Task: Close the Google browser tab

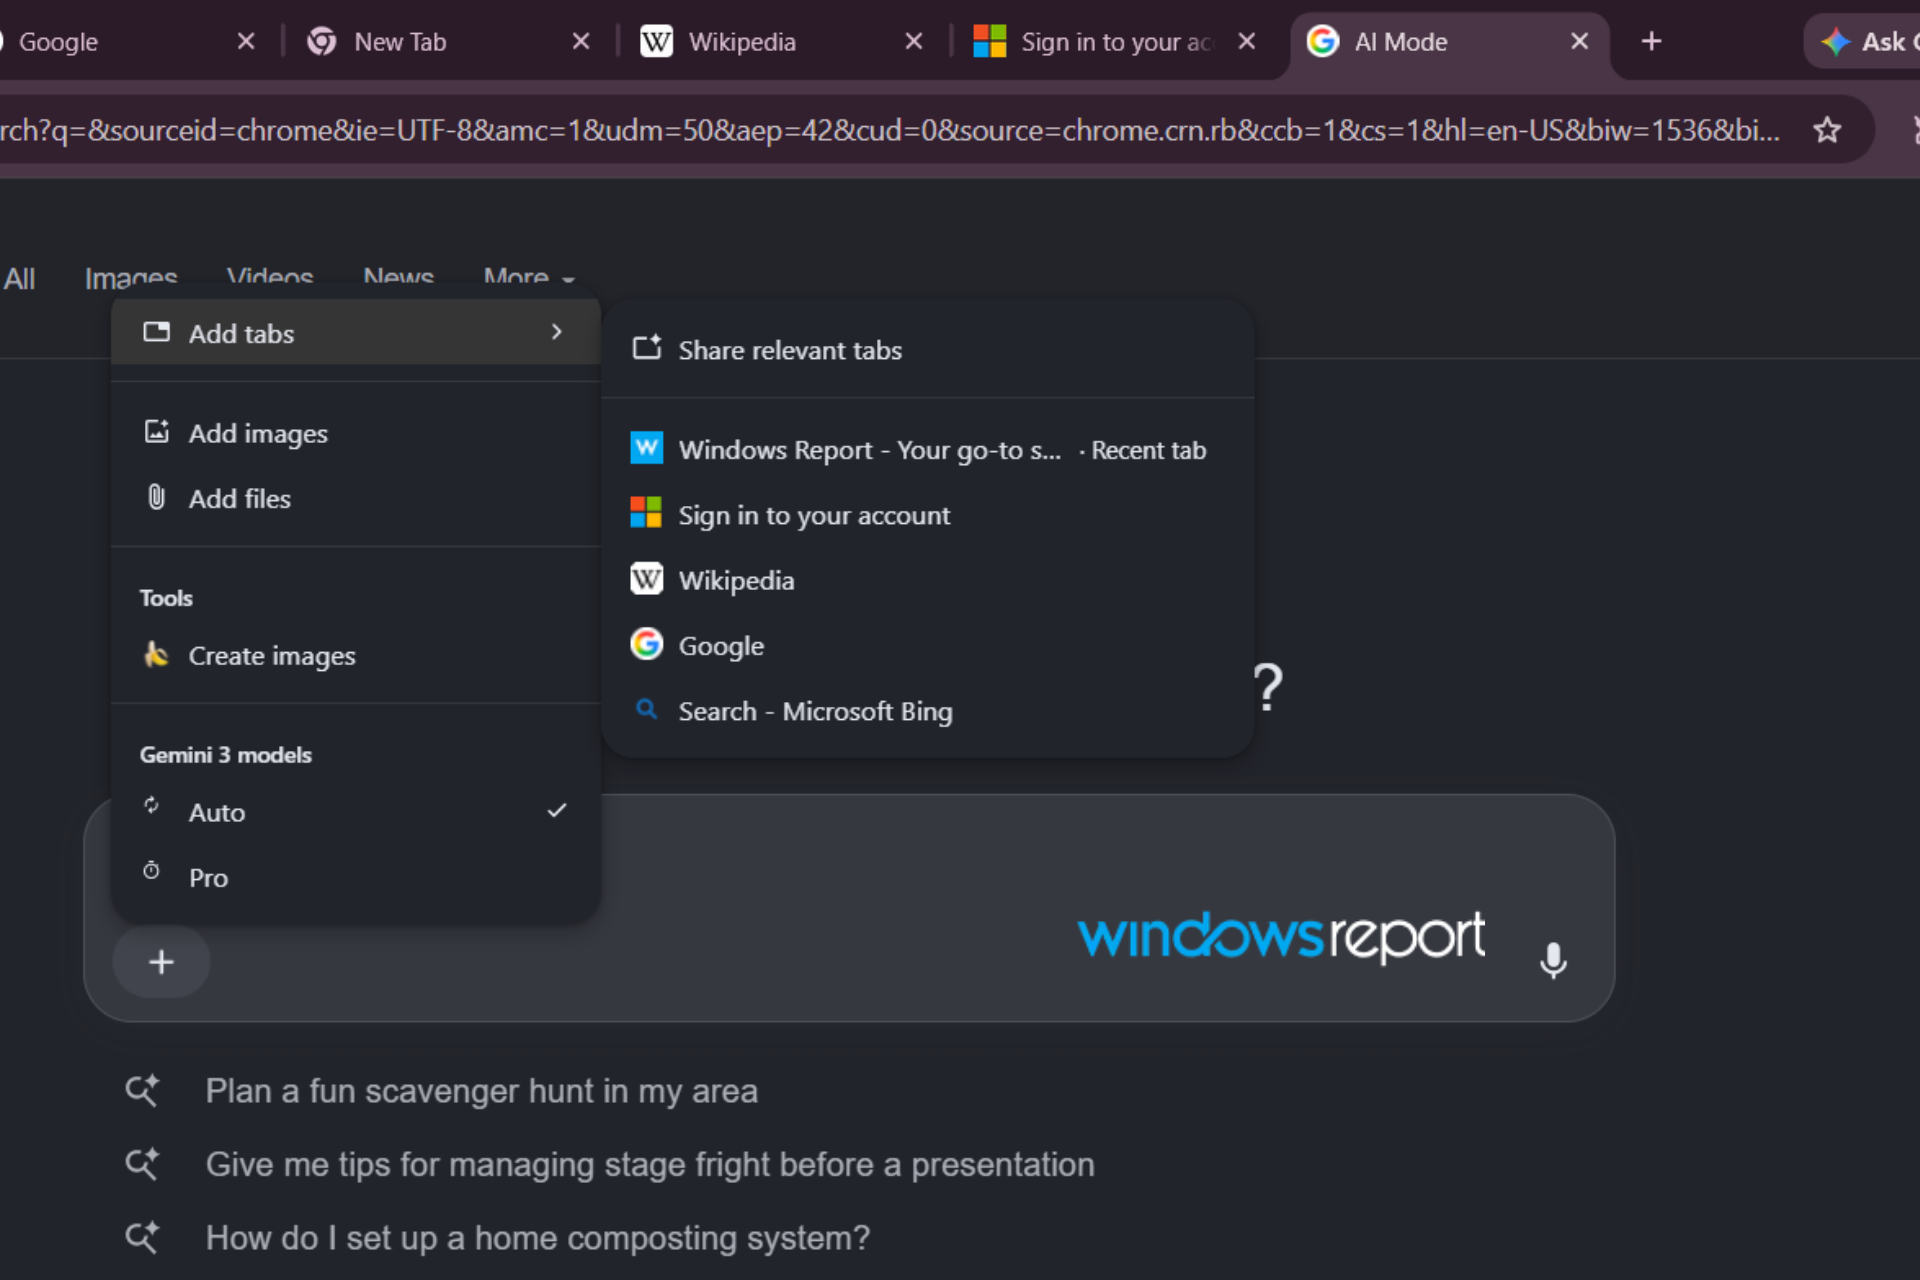Action: pyautogui.click(x=246, y=41)
